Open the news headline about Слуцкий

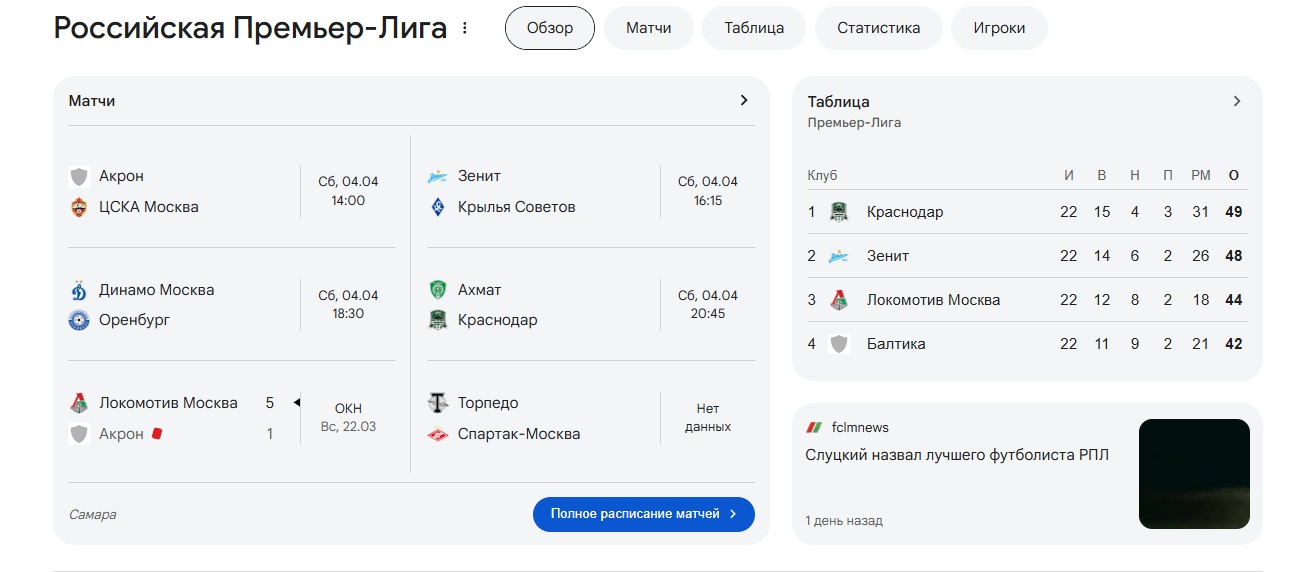click(957, 455)
